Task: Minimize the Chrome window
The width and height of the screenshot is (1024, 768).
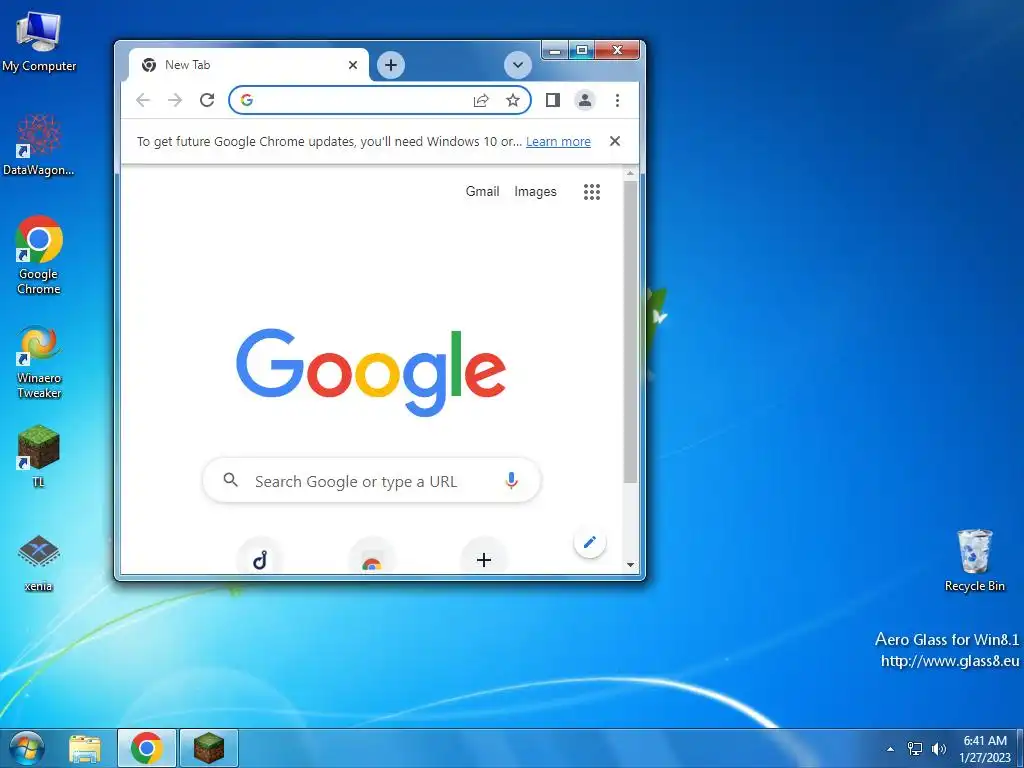Action: tap(555, 50)
